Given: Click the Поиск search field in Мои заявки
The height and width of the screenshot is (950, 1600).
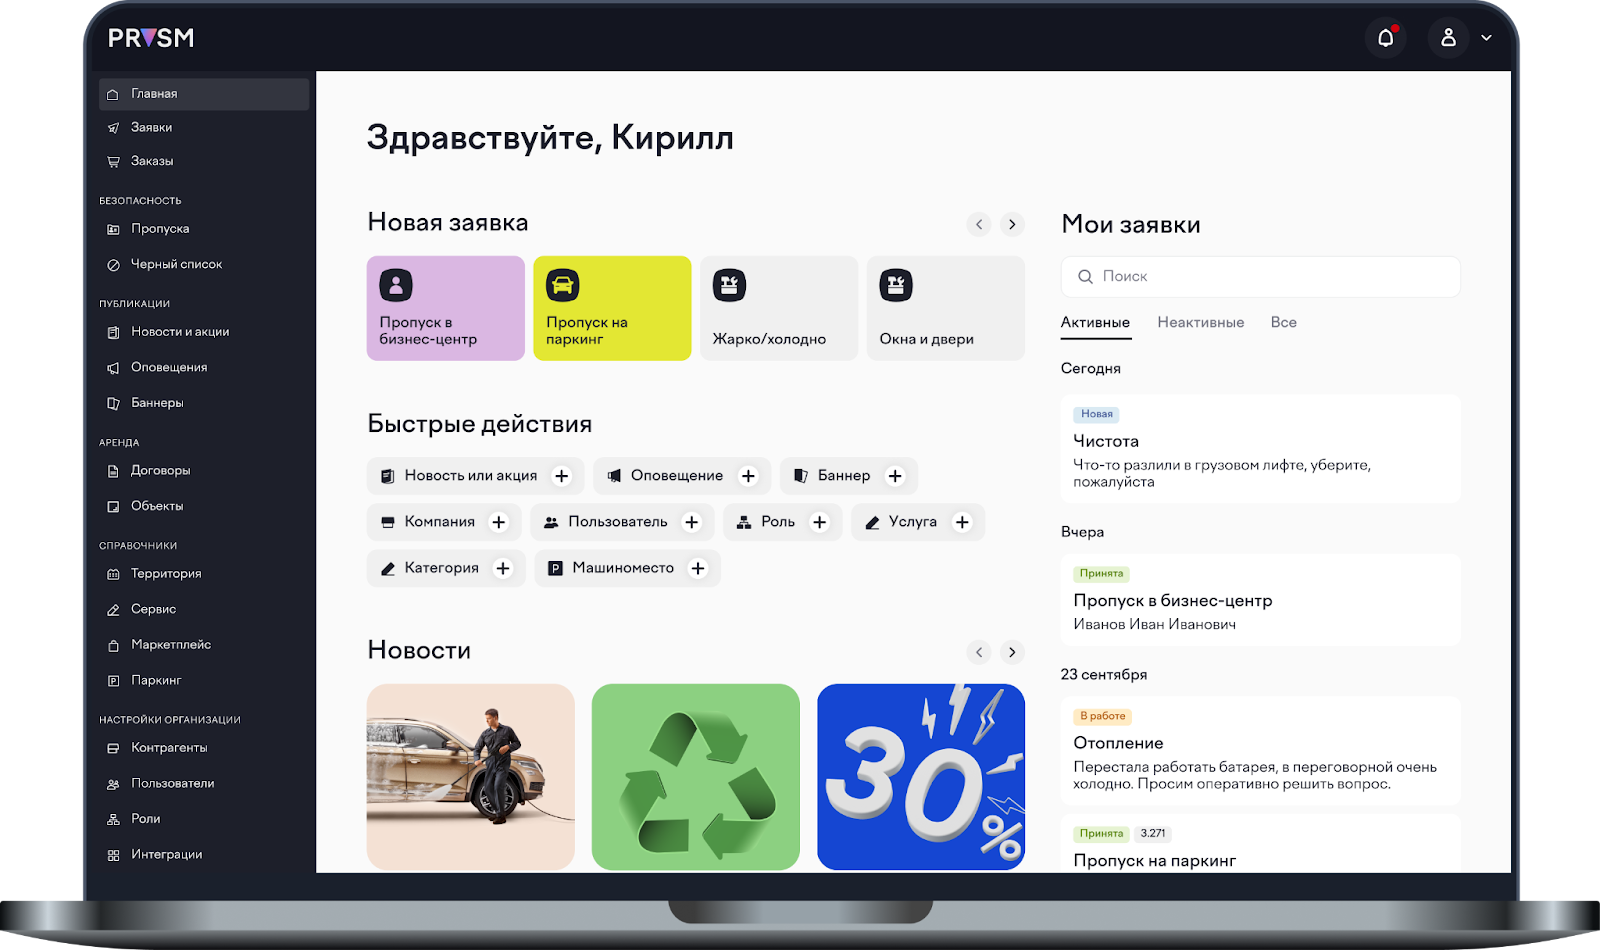Looking at the screenshot, I should (x=1260, y=276).
